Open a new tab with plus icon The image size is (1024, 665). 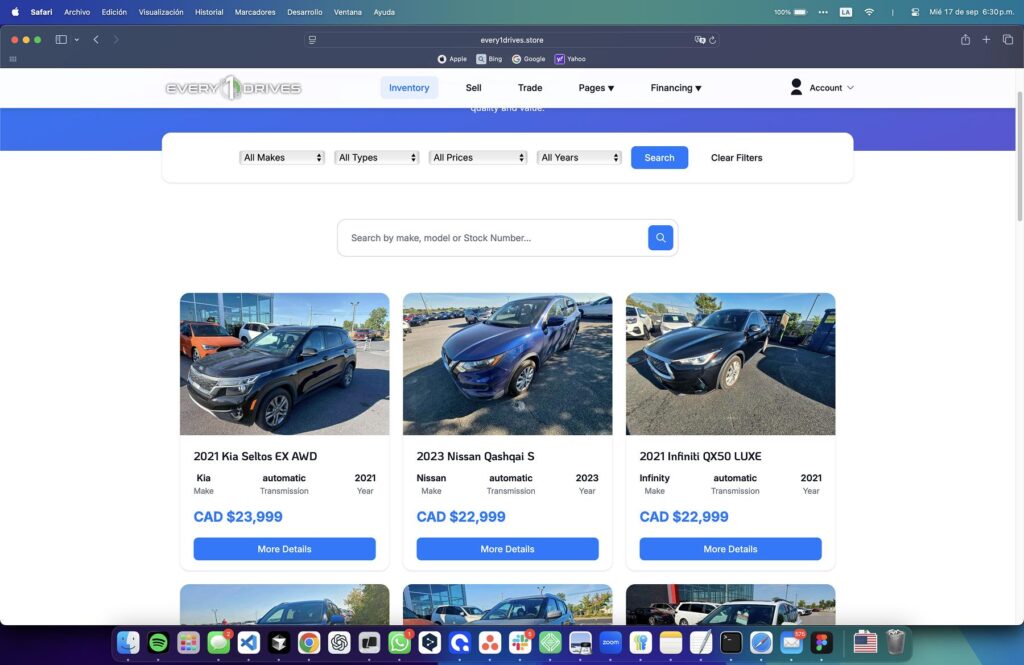(x=986, y=40)
